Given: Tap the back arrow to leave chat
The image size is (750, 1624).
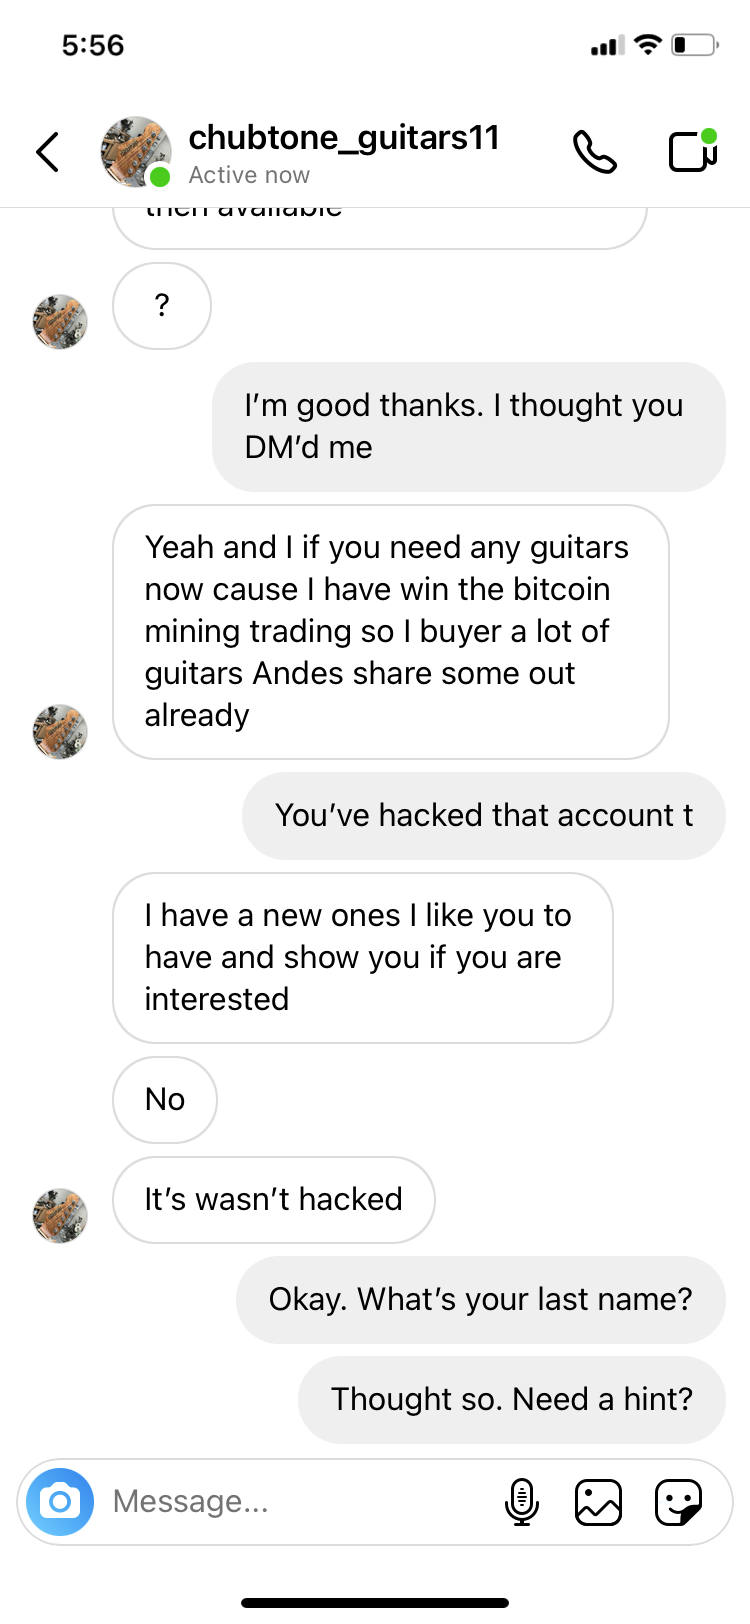Looking at the screenshot, I should [x=48, y=153].
